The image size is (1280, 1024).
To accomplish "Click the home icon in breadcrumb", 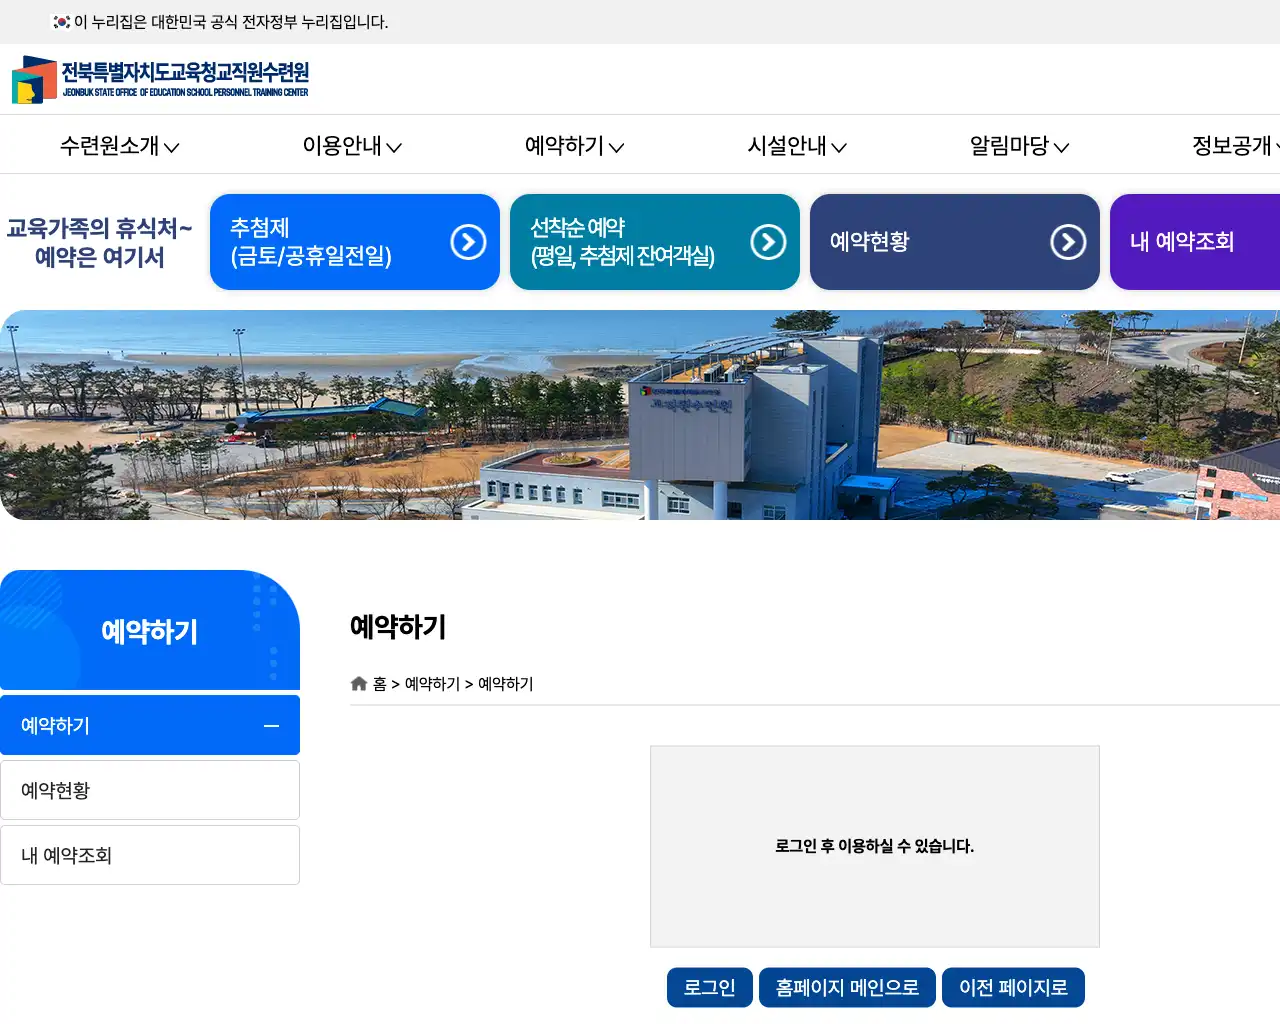I will (359, 684).
